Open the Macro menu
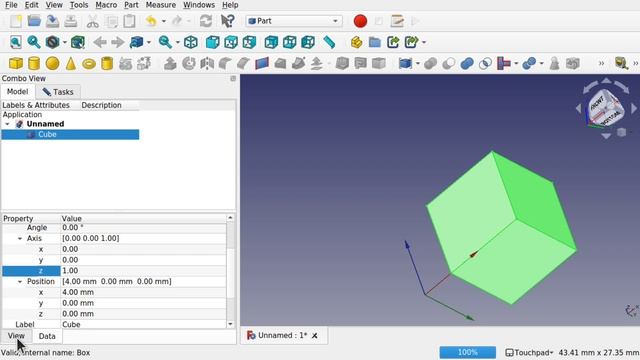 click(x=106, y=5)
